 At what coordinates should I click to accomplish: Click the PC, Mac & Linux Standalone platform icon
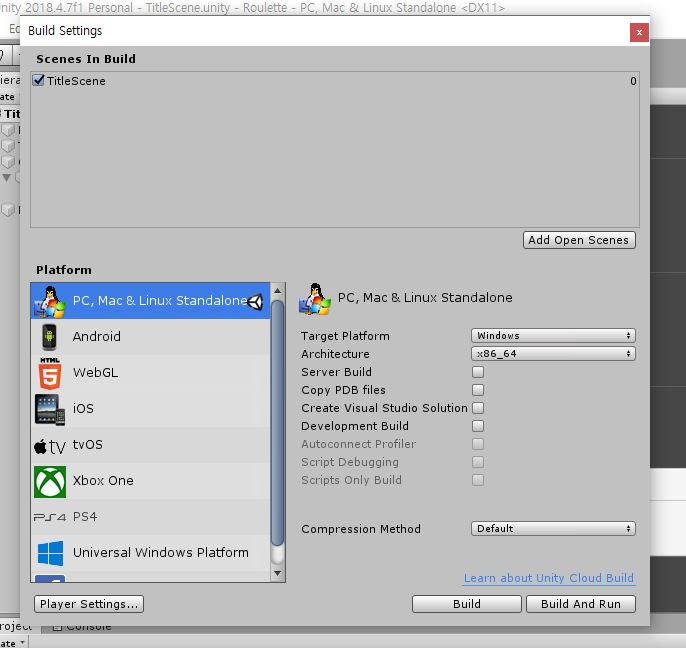point(49,301)
